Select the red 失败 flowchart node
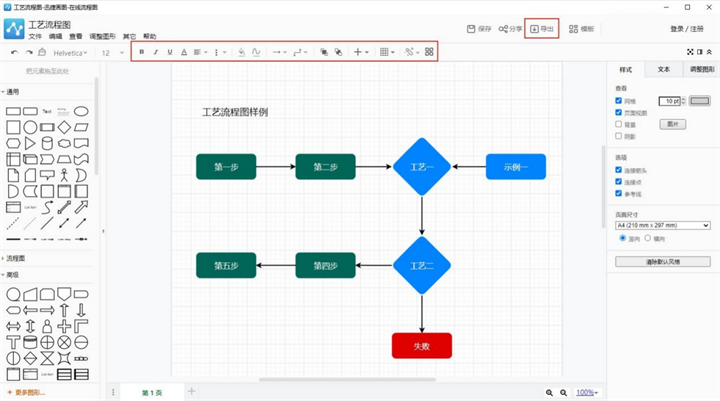Image resolution: width=720 pixels, height=401 pixels. pos(422,345)
